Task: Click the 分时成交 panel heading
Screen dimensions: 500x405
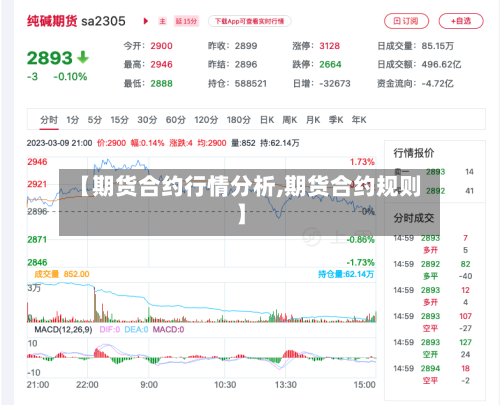Action: point(414,218)
